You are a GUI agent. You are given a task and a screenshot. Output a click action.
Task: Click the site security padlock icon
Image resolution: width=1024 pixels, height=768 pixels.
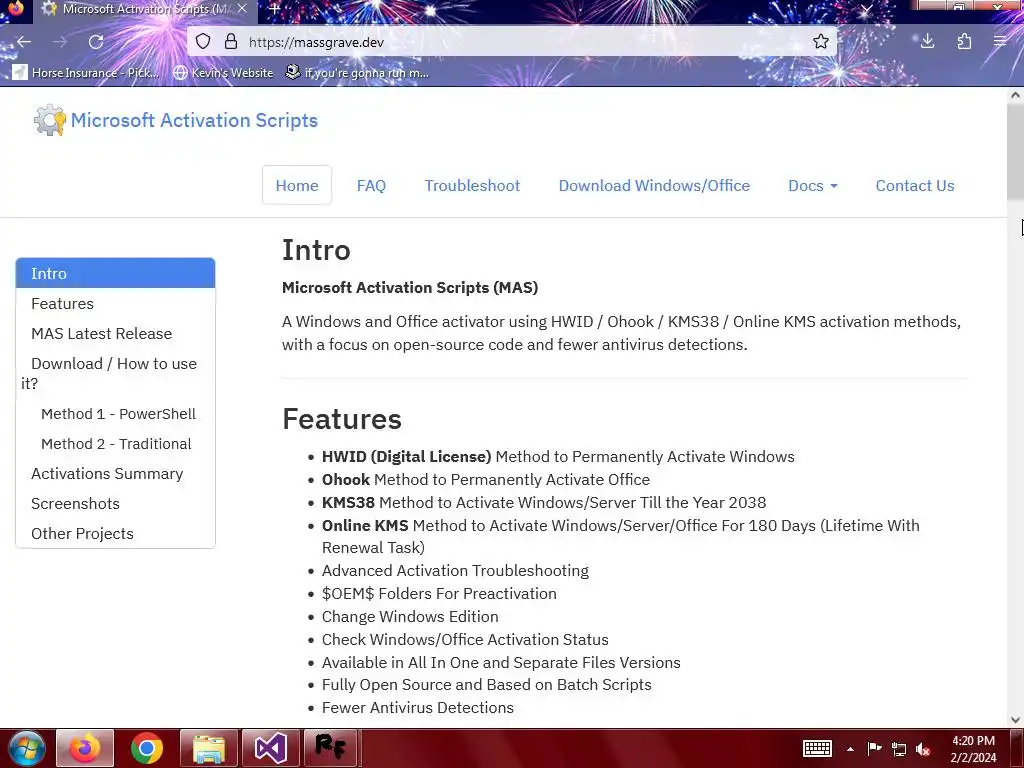tap(231, 42)
